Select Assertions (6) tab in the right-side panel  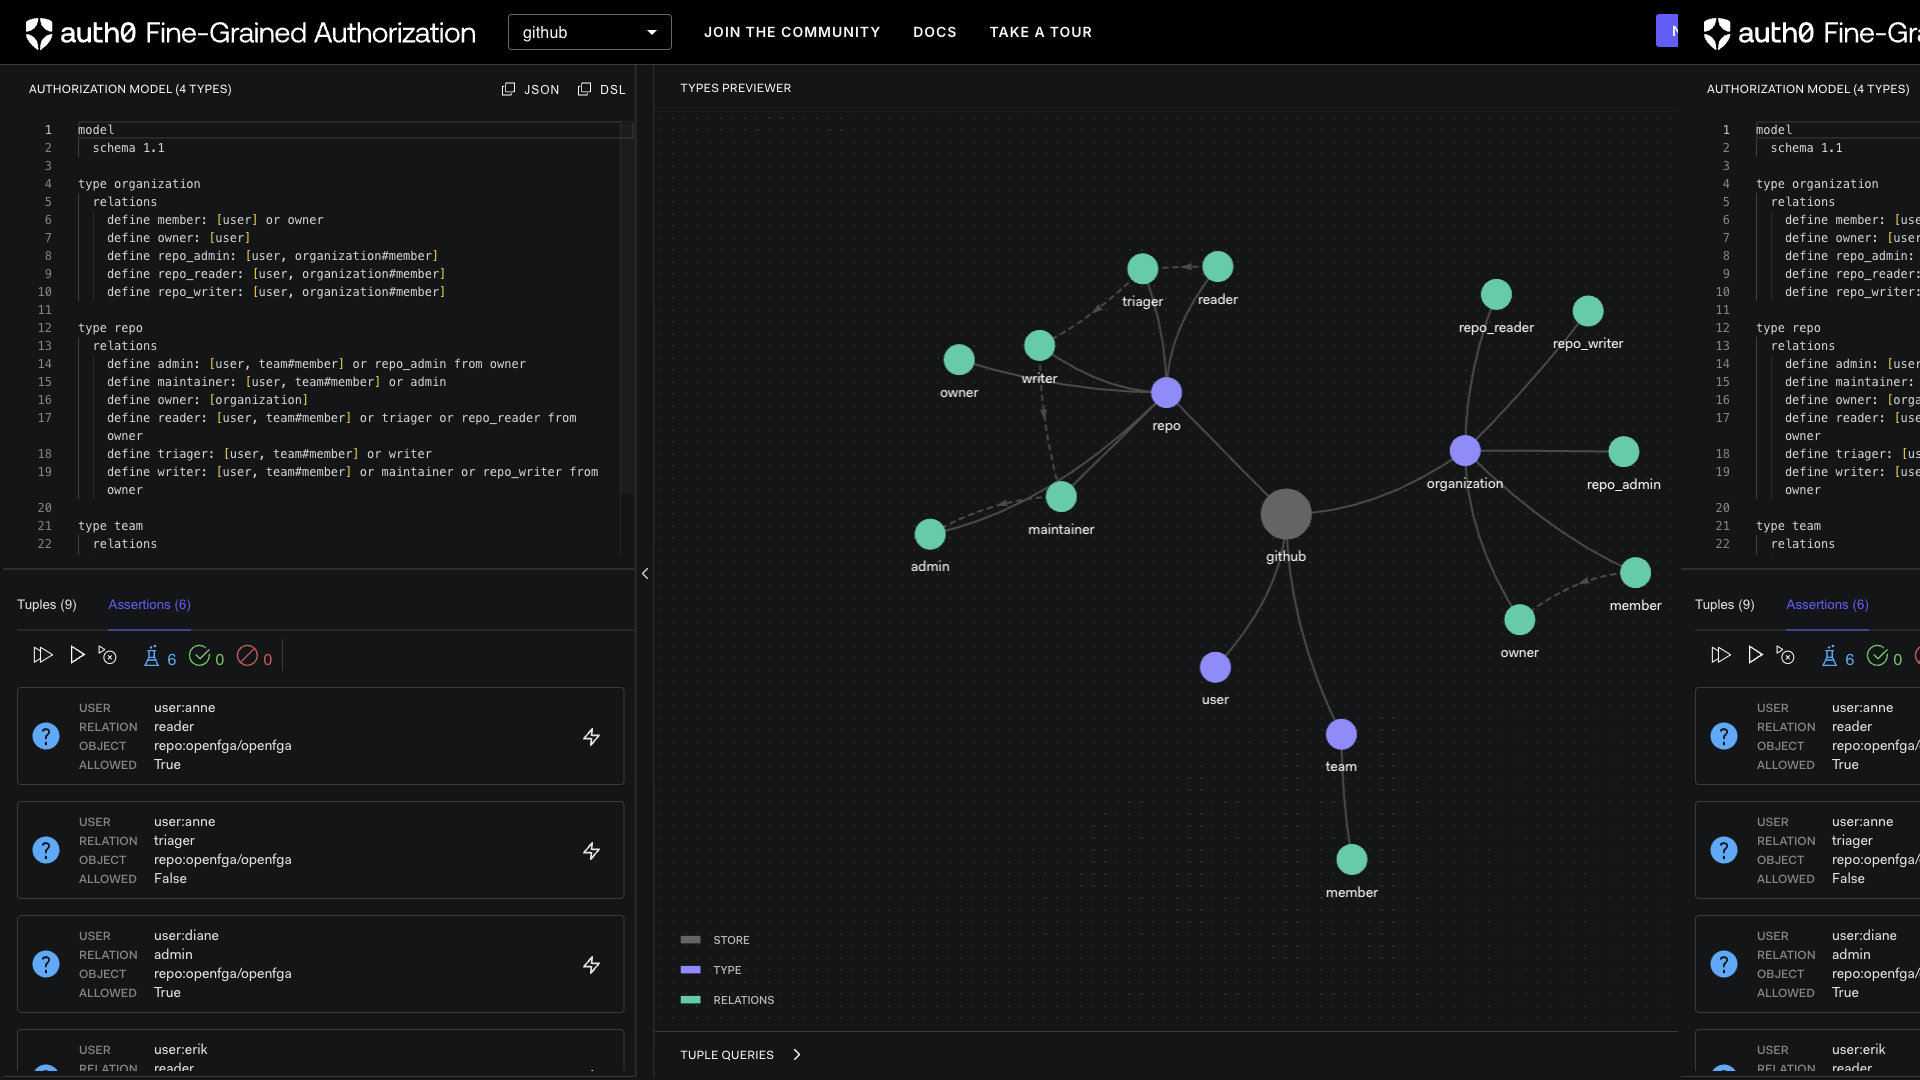tap(1827, 604)
